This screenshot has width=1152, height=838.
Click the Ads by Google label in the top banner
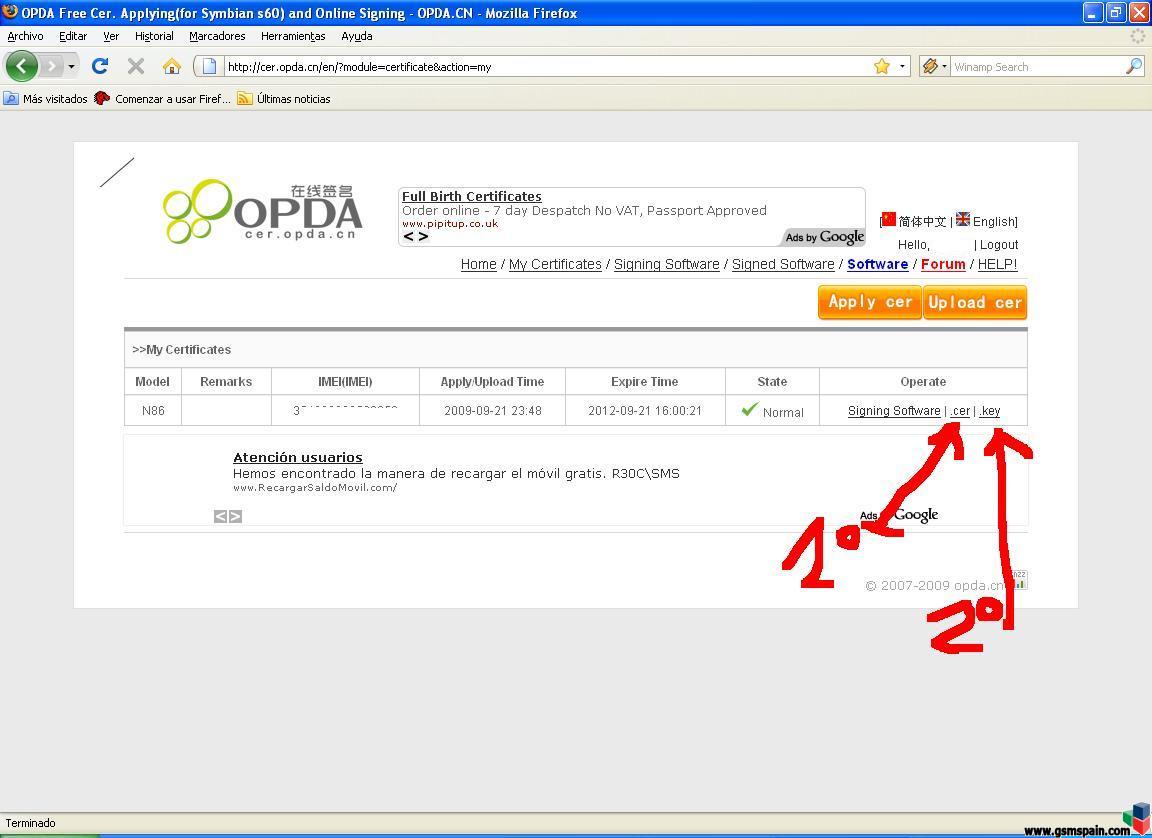pos(824,236)
